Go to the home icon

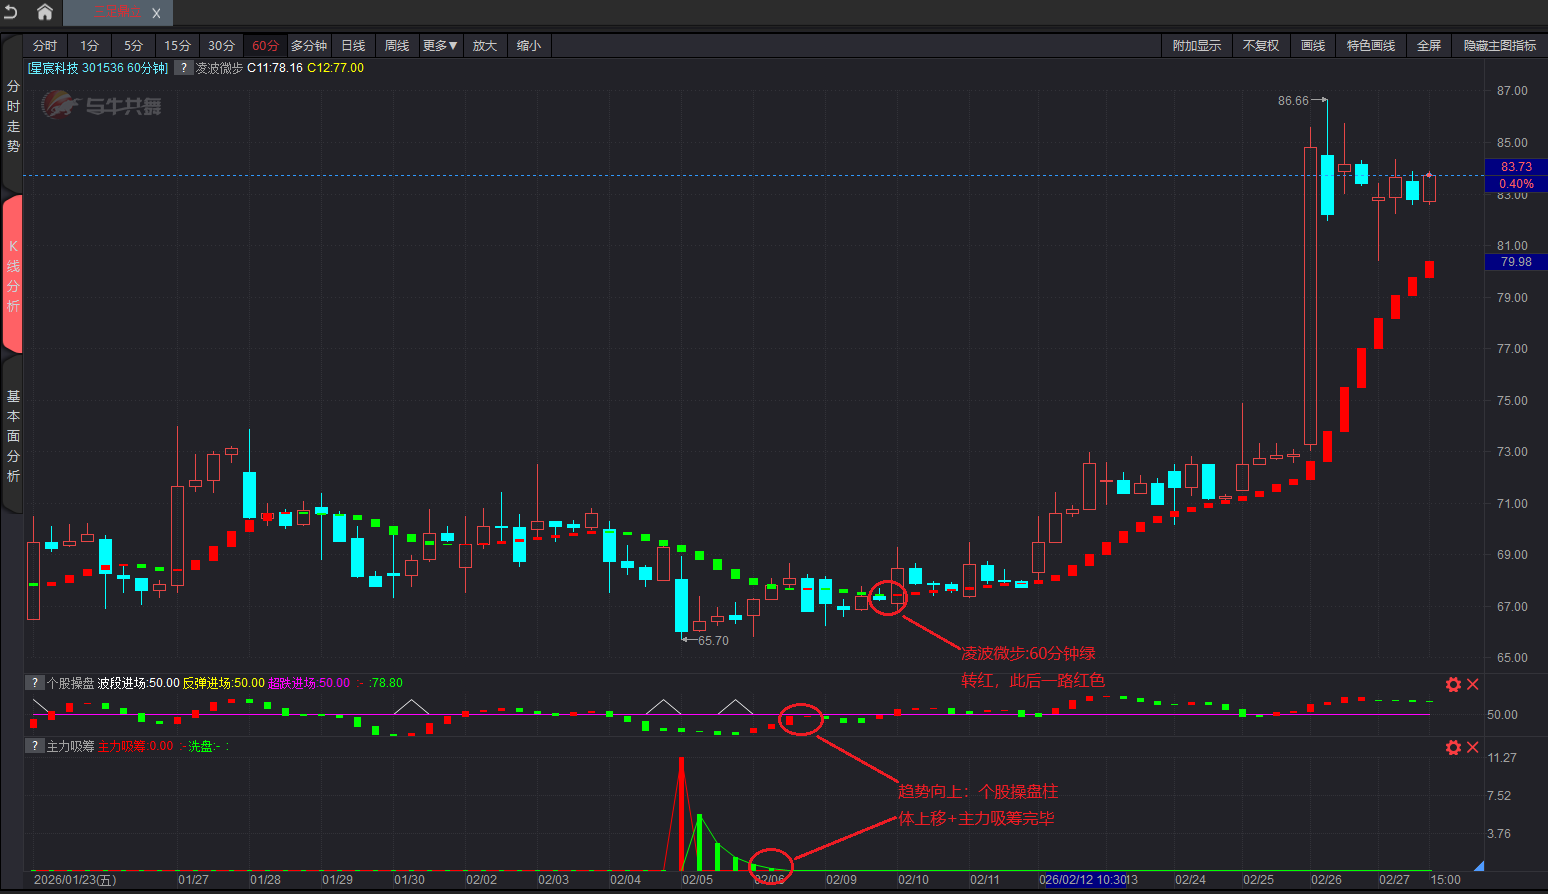click(x=45, y=12)
